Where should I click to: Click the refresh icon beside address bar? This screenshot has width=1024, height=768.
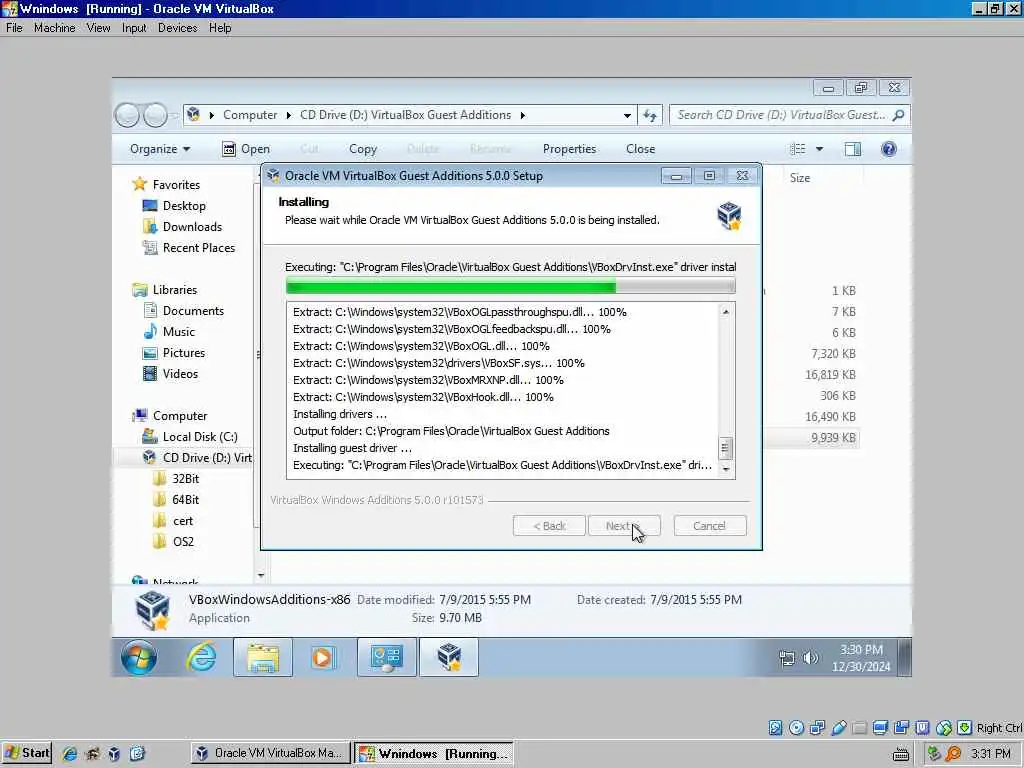(650, 116)
